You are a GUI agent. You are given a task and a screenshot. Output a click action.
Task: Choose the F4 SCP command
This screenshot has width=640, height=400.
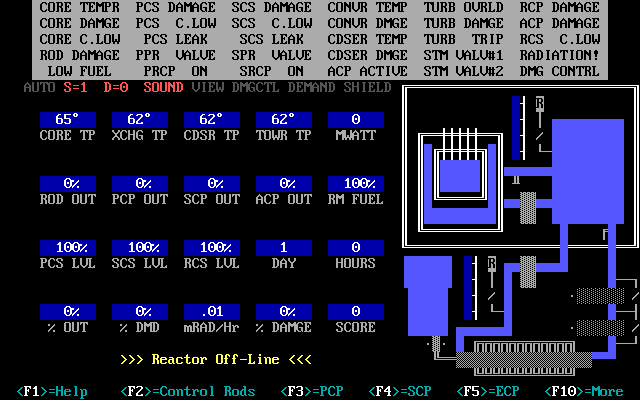(x=400, y=391)
